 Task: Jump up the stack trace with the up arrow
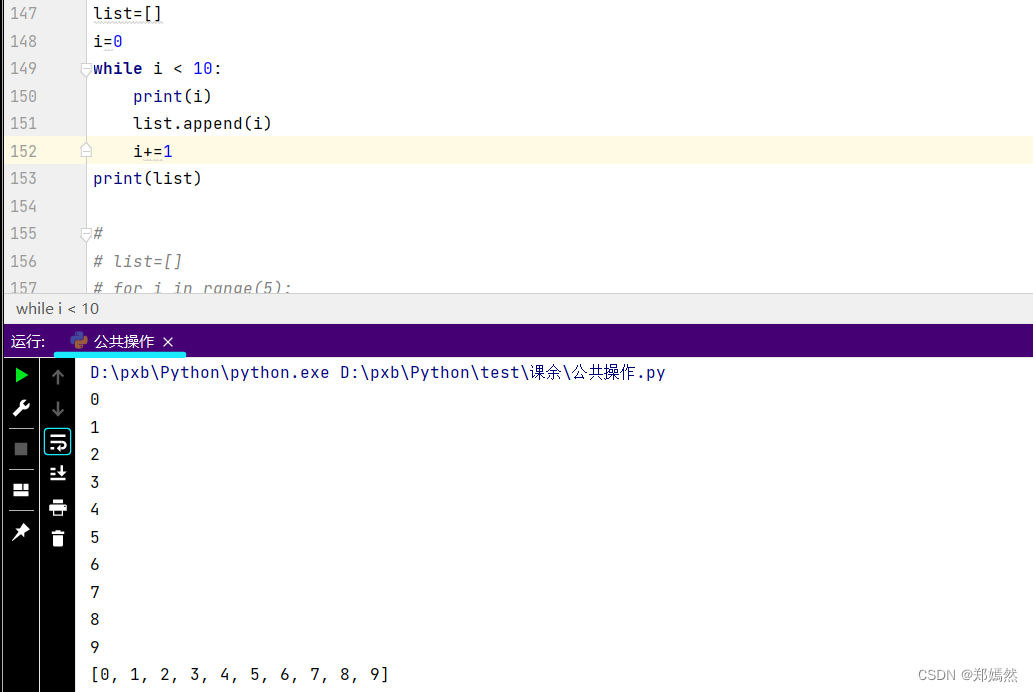coord(57,376)
